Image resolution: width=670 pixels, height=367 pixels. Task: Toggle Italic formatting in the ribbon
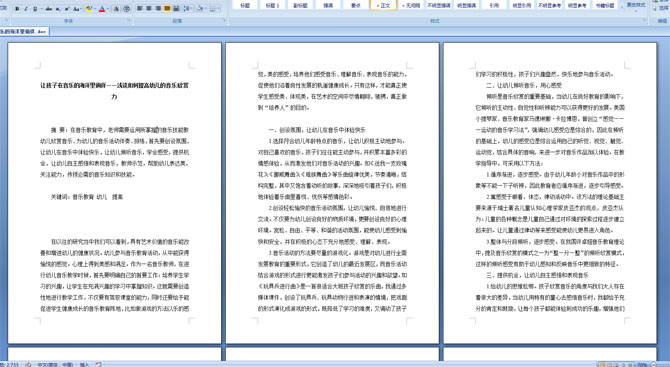pos(26,9)
